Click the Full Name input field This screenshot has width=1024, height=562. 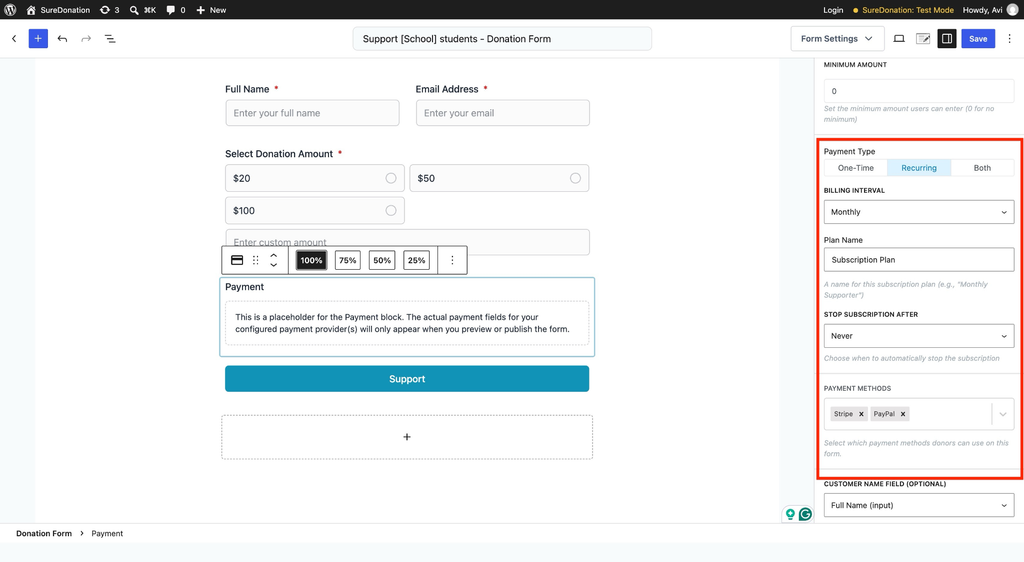tap(312, 113)
